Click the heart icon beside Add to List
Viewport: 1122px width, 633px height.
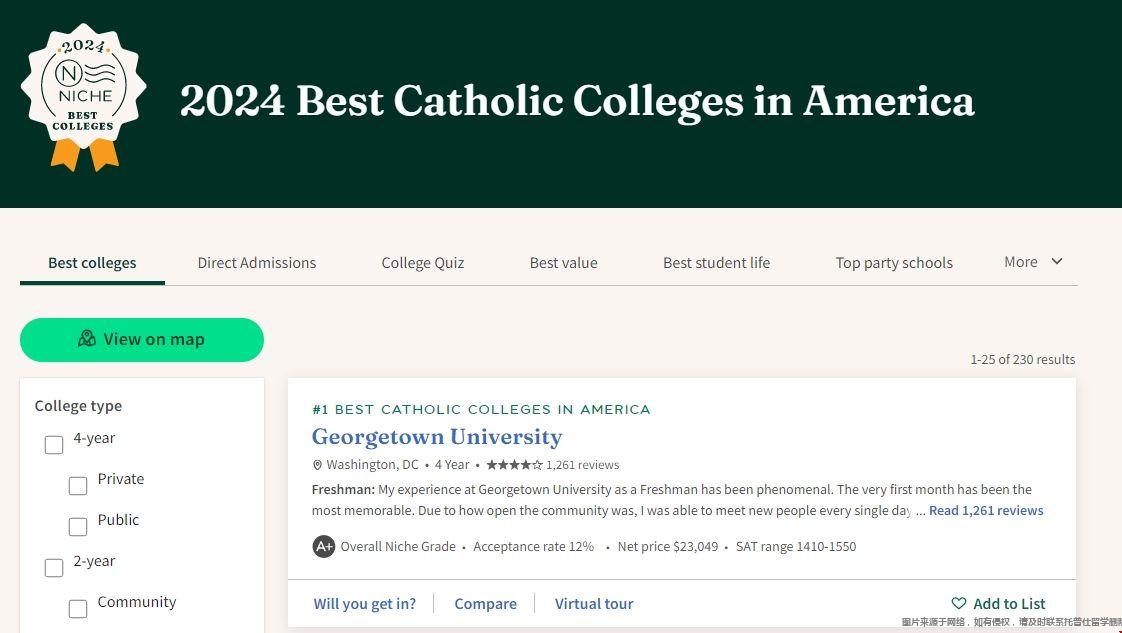pyautogui.click(x=959, y=603)
